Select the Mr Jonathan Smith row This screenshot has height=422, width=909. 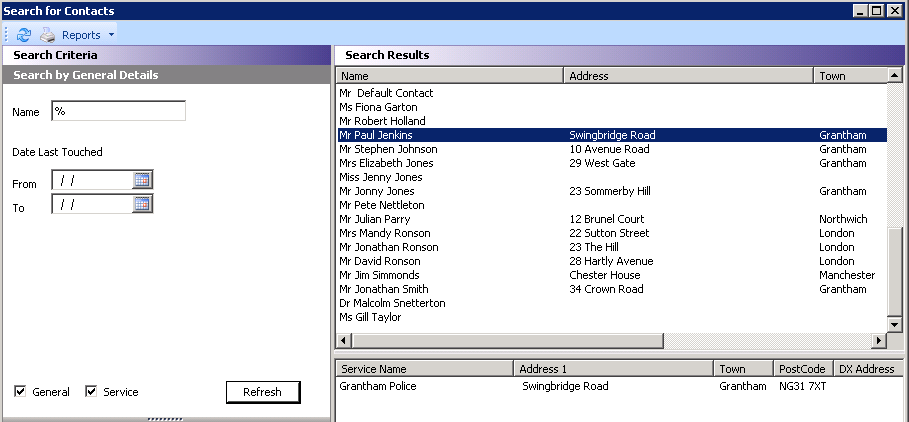[x=612, y=289]
